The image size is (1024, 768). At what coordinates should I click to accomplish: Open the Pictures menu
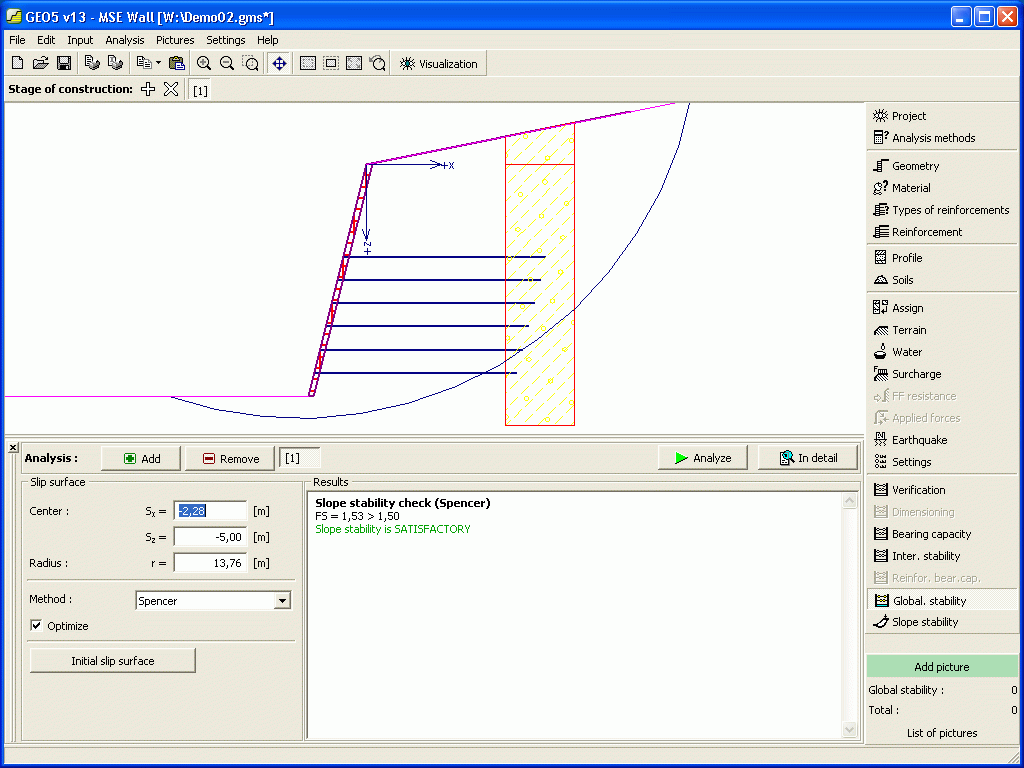point(175,40)
